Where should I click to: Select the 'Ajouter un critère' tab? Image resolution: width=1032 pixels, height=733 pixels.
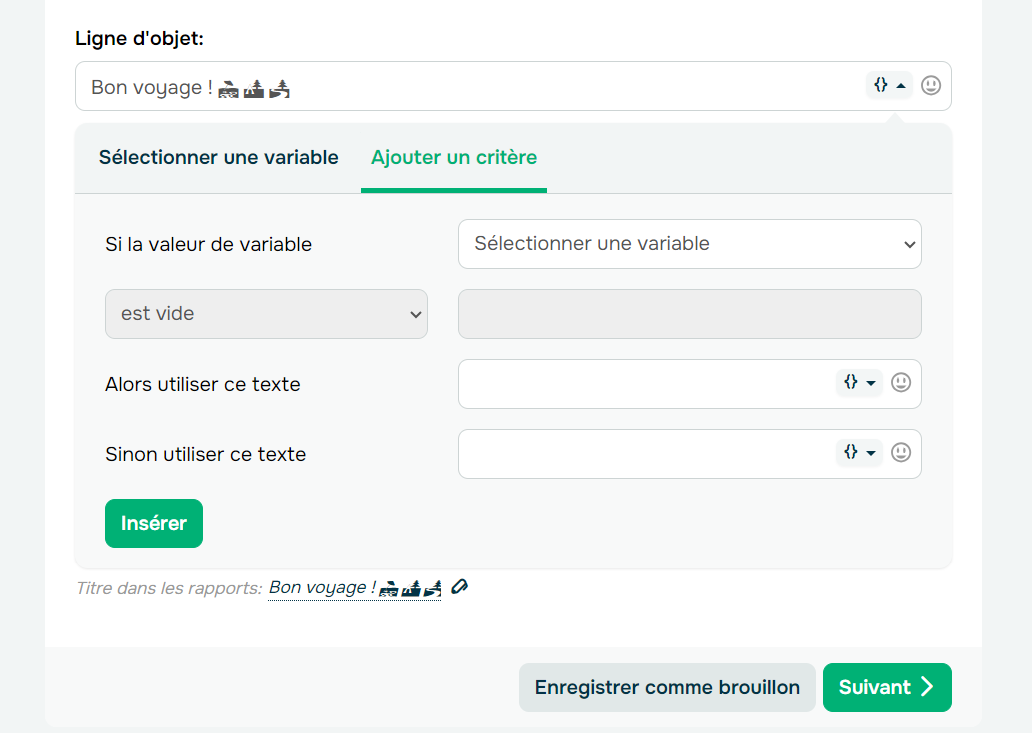coord(453,157)
